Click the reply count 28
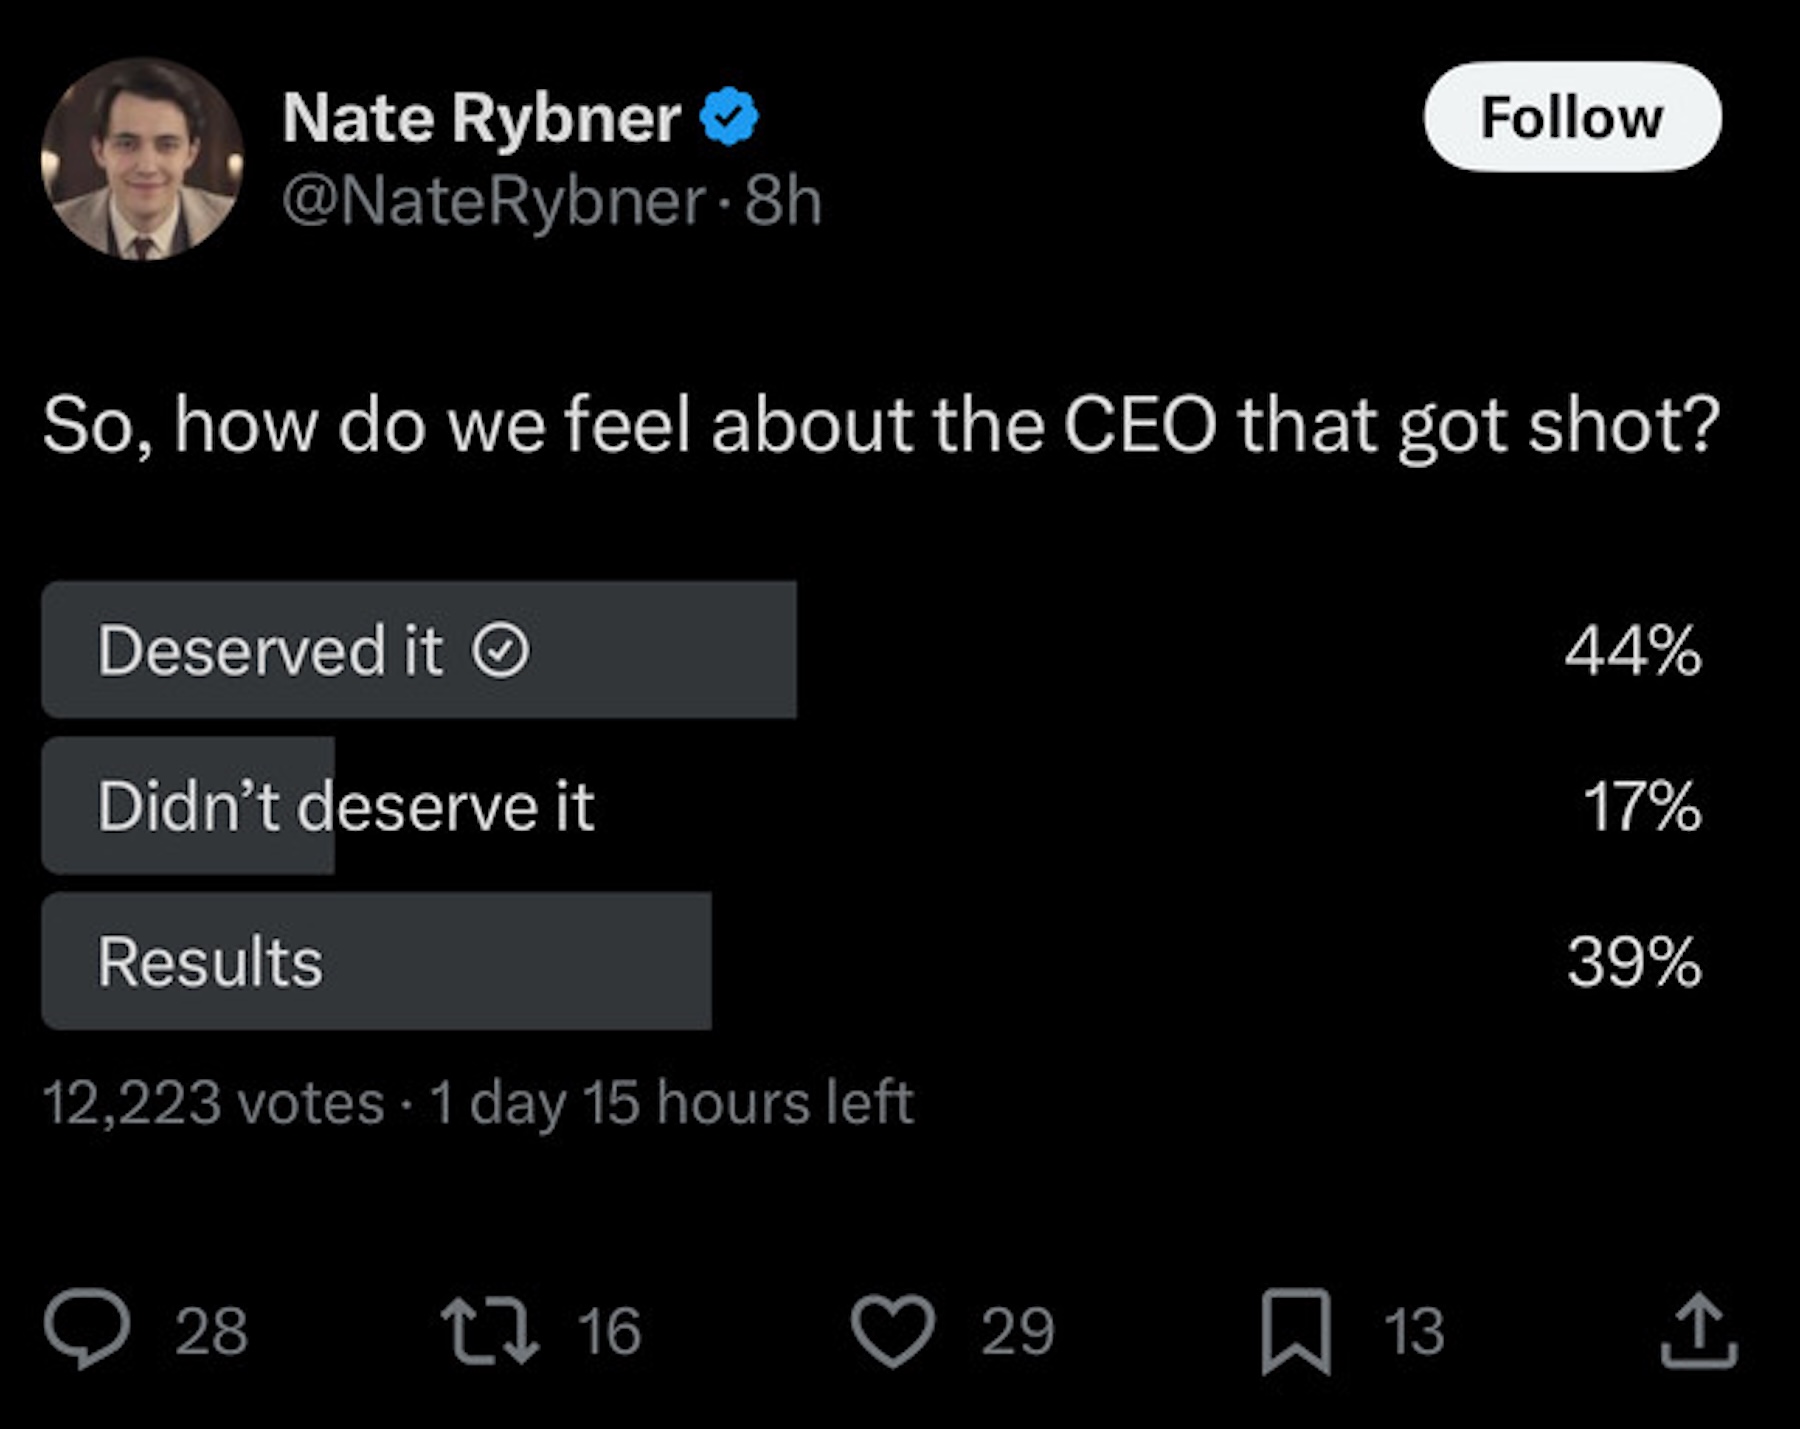 click(211, 1331)
